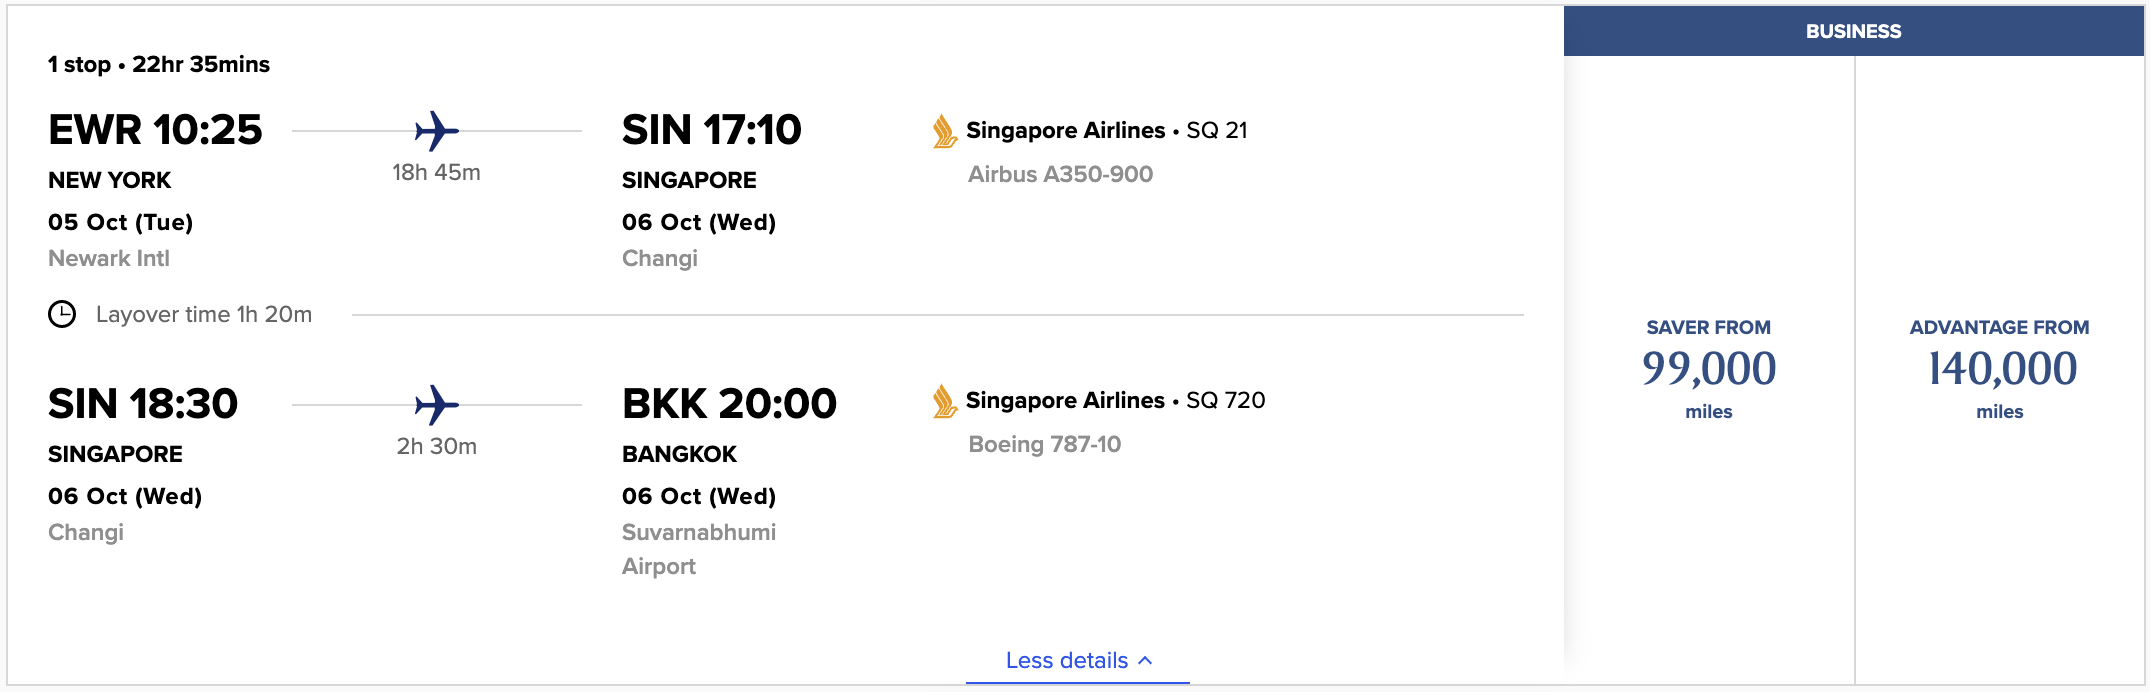2150x692 pixels.
Task: Select the Saver 99,000 miles fare
Action: pyautogui.click(x=1708, y=368)
